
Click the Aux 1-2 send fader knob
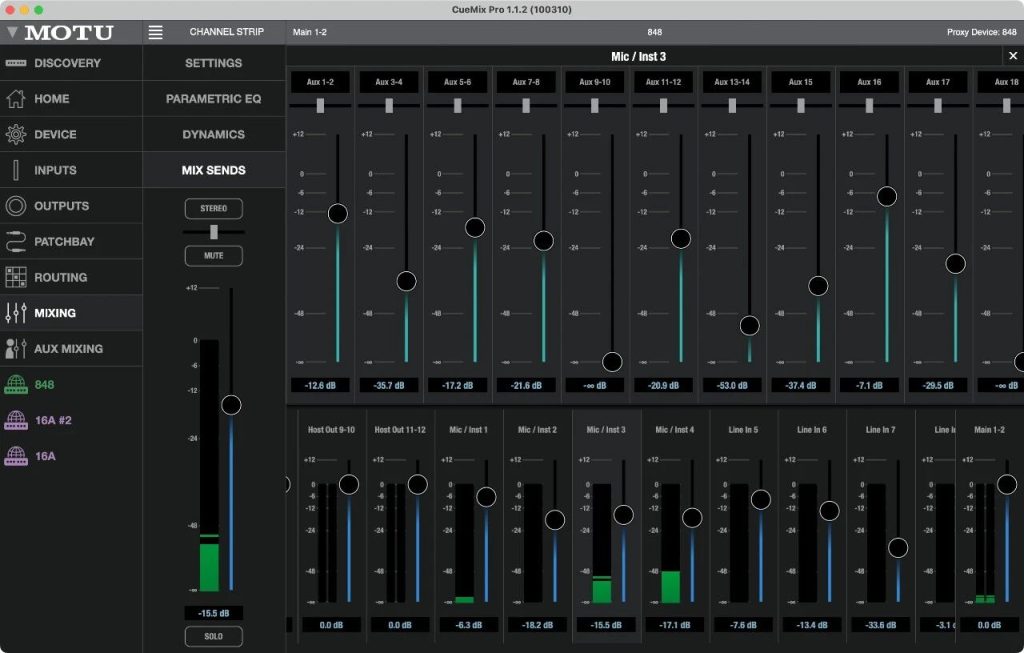337,213
